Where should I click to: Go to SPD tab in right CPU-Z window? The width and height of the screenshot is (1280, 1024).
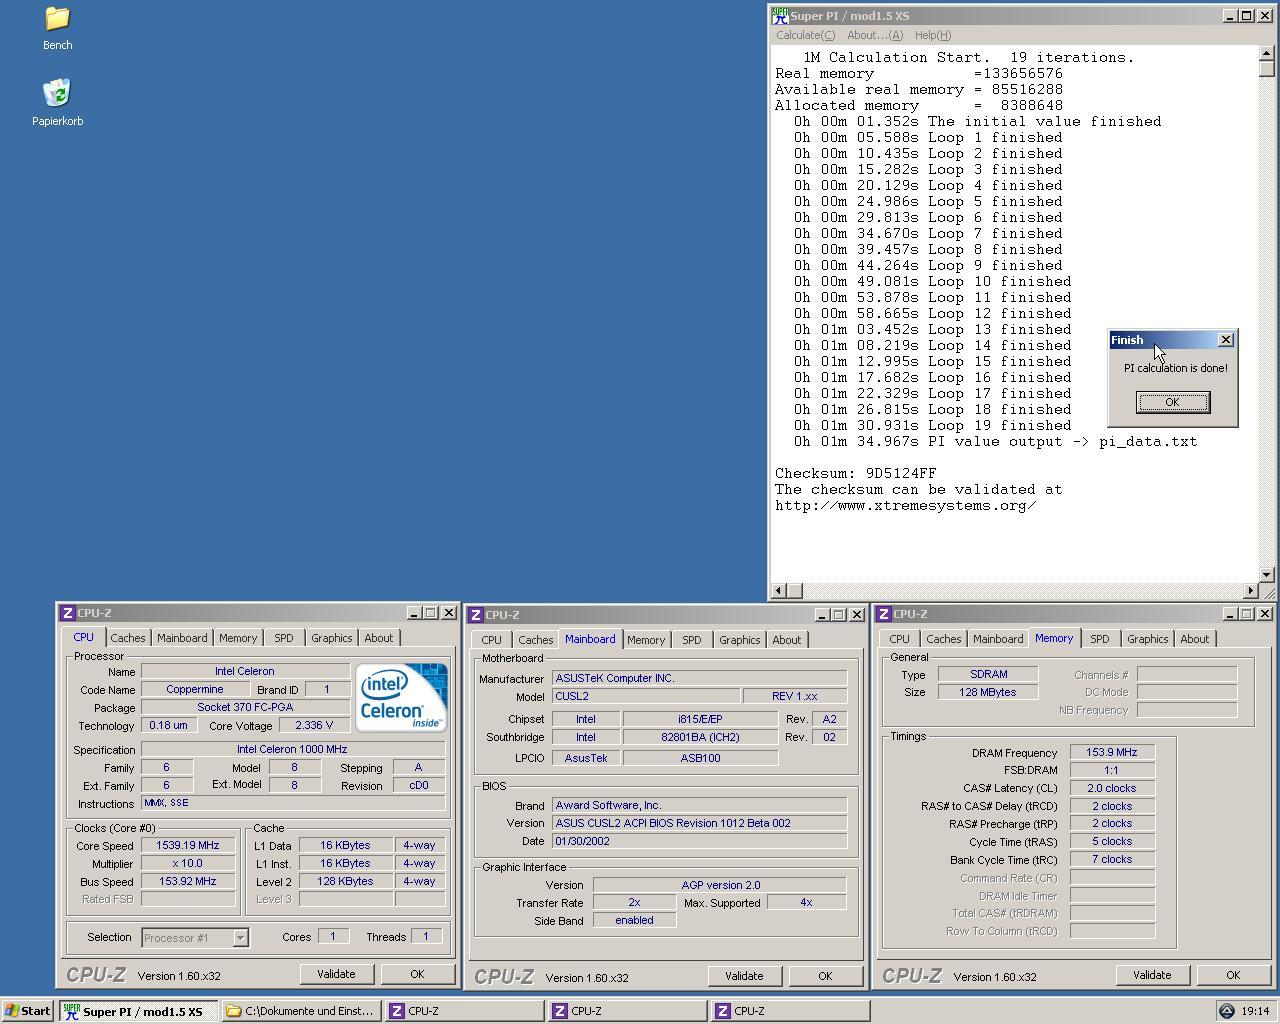click(1100, 639)
